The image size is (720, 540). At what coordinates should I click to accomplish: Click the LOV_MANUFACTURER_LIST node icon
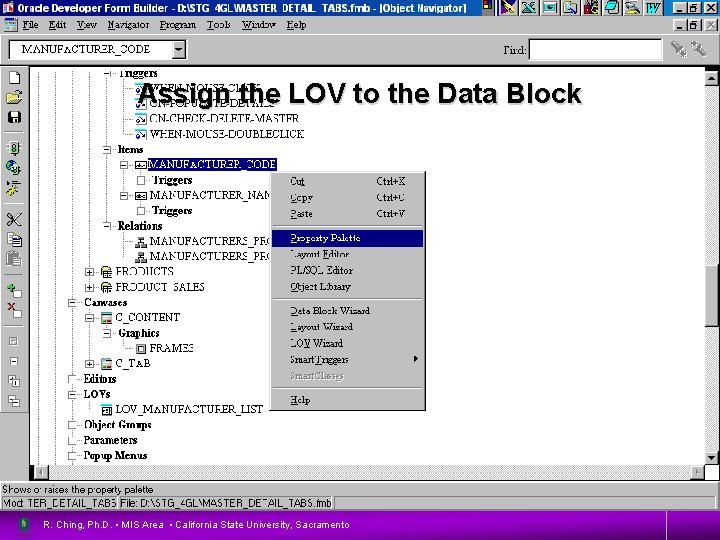(x=107, y=410)
